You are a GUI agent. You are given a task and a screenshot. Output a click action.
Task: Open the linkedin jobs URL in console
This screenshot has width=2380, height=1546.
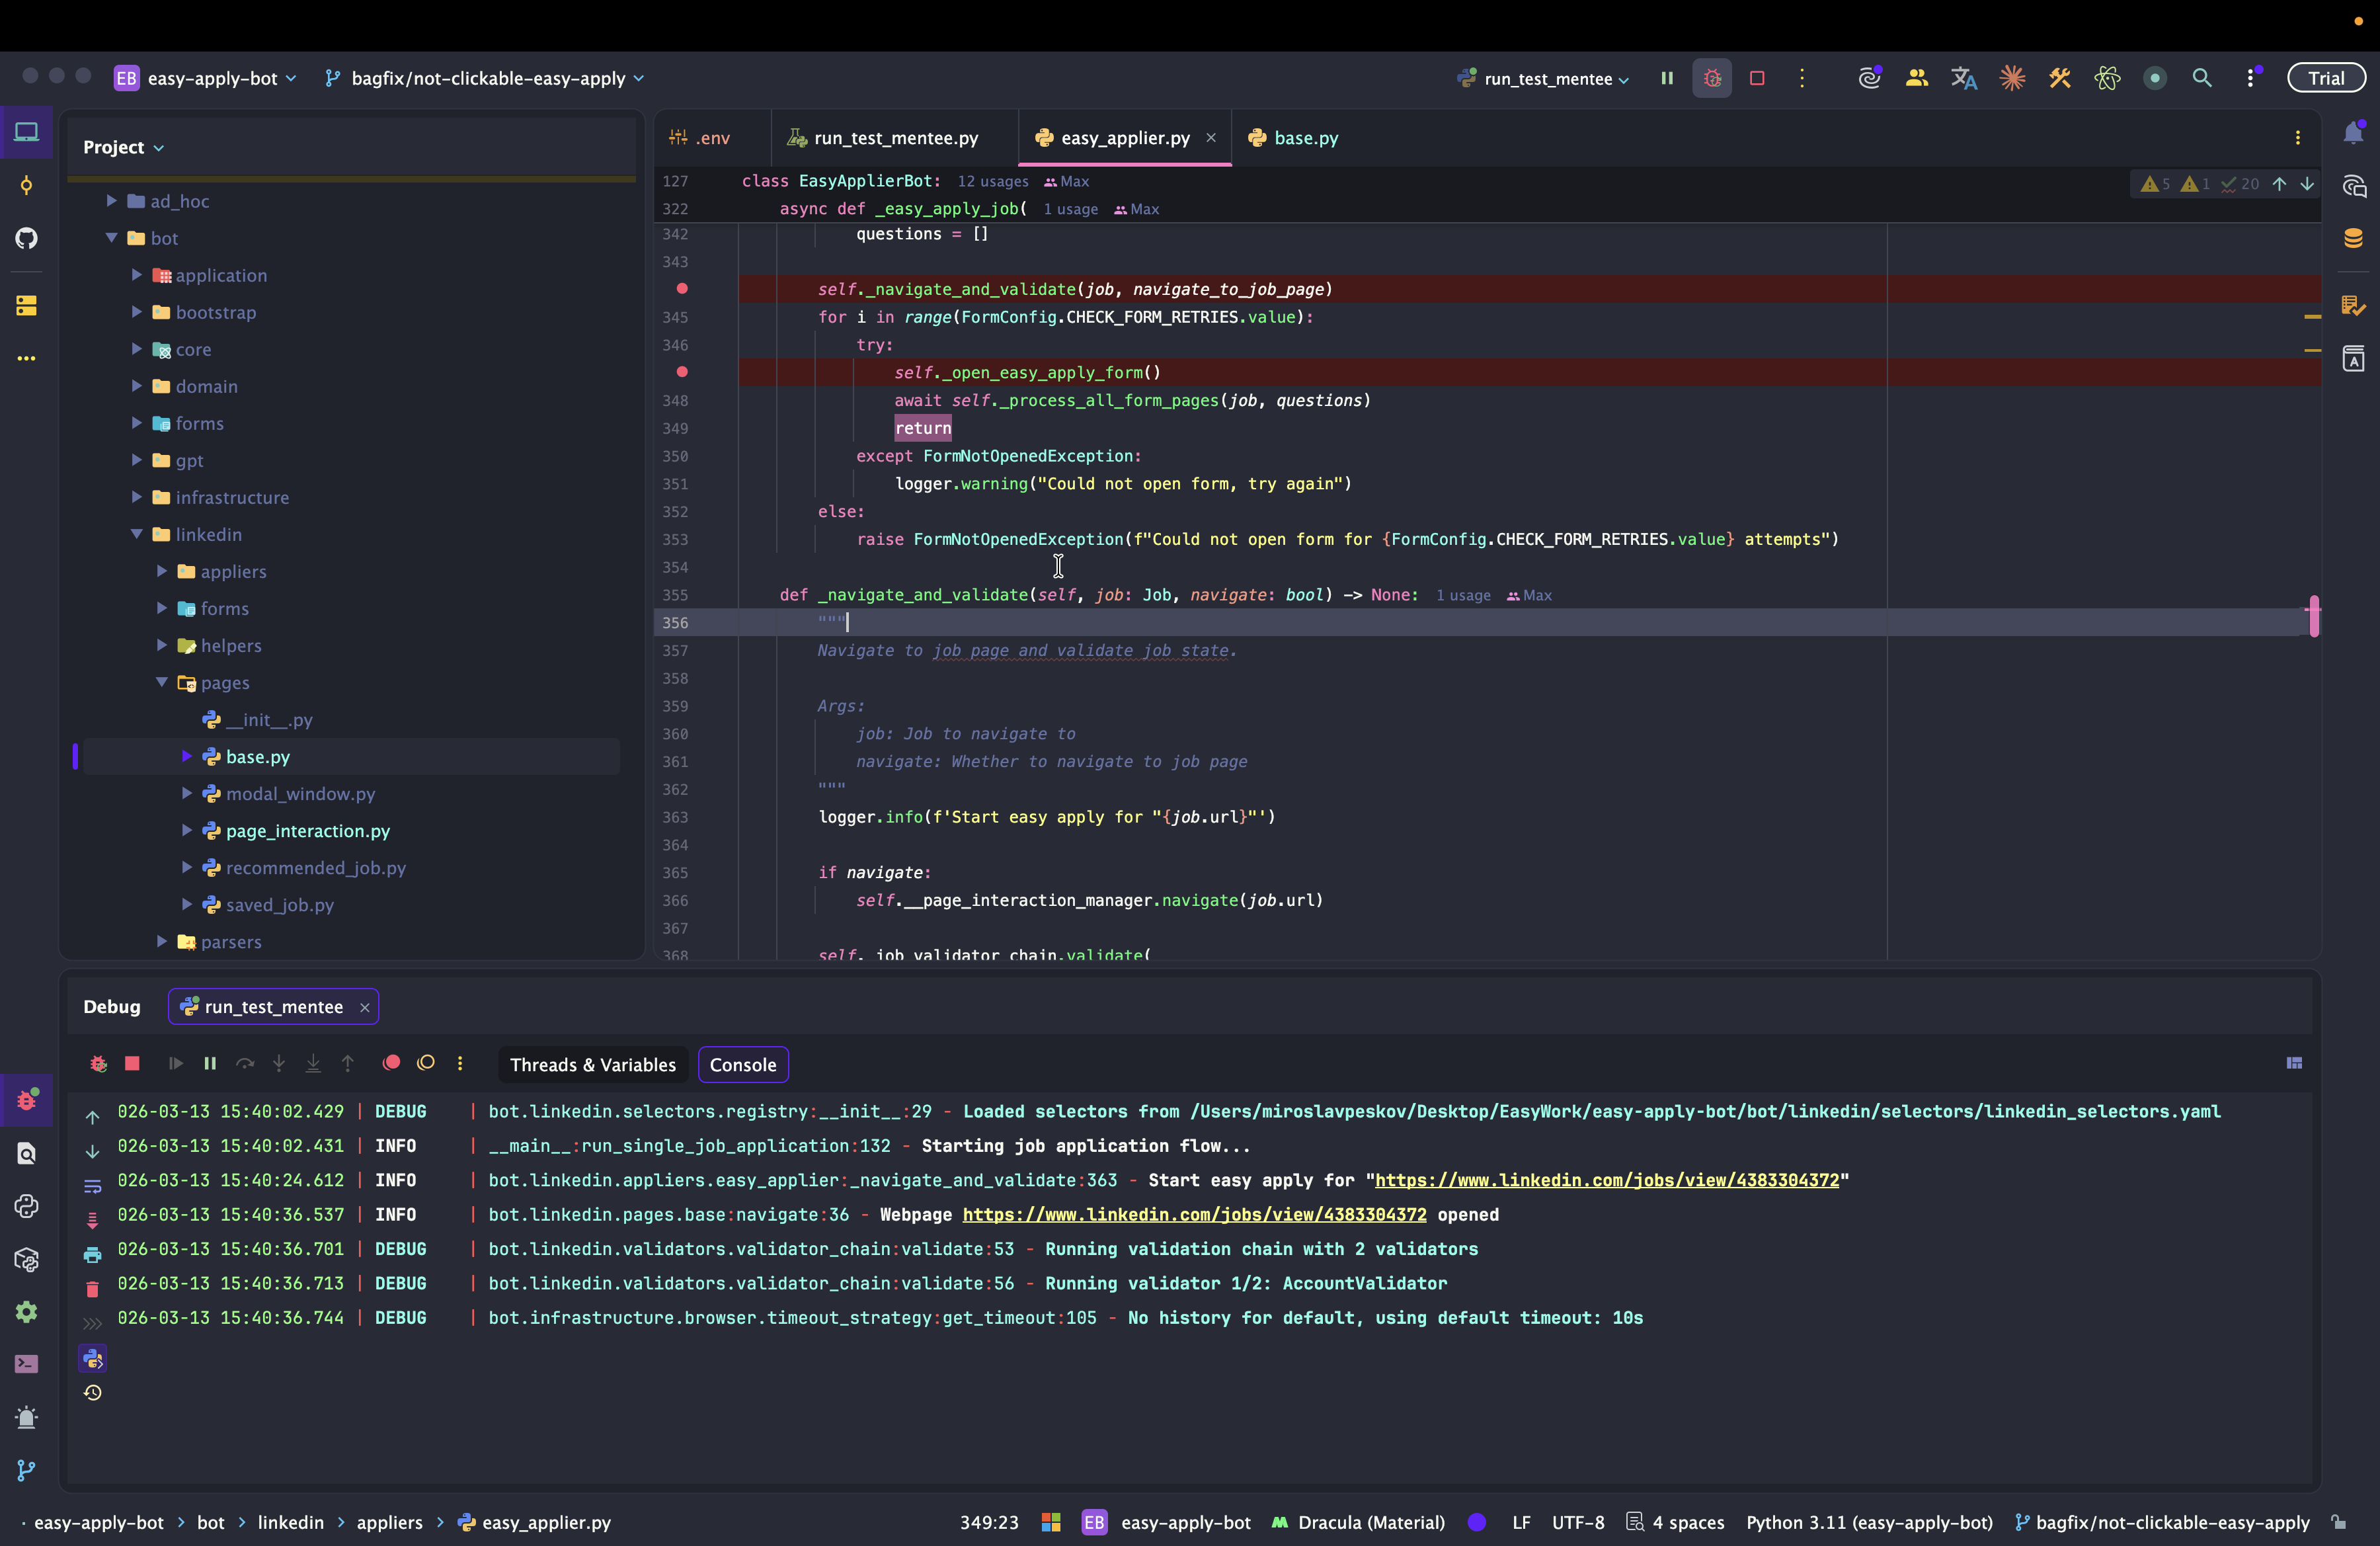click(x=1606, y=1180)
